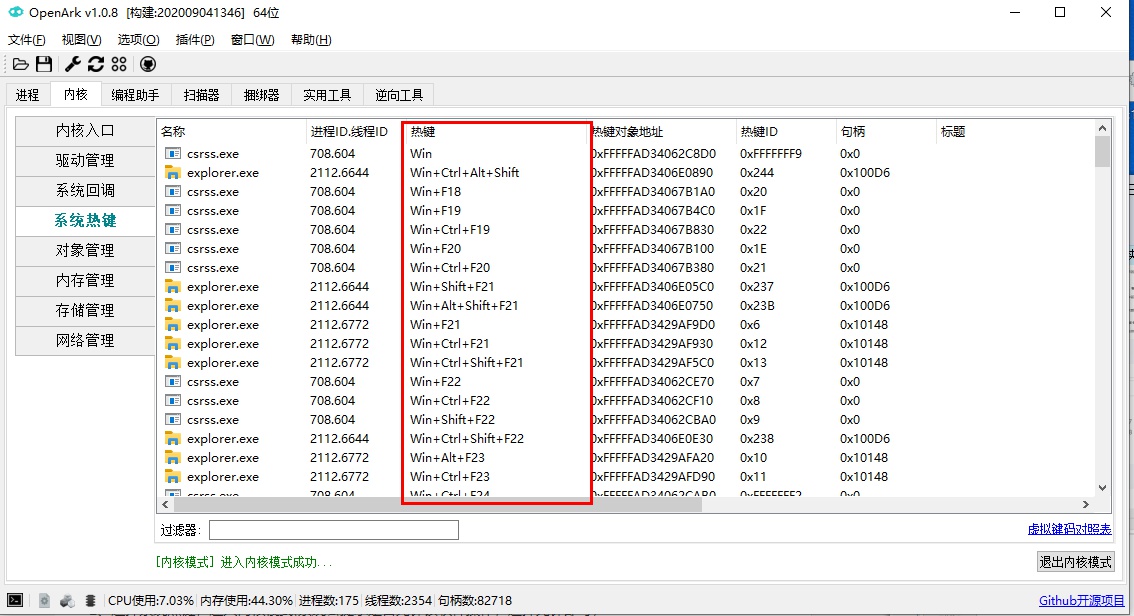Select the 系统热键 sidebar entry
The height and width of the screenshot is (616, 1134).
click(x=84, y=221)
